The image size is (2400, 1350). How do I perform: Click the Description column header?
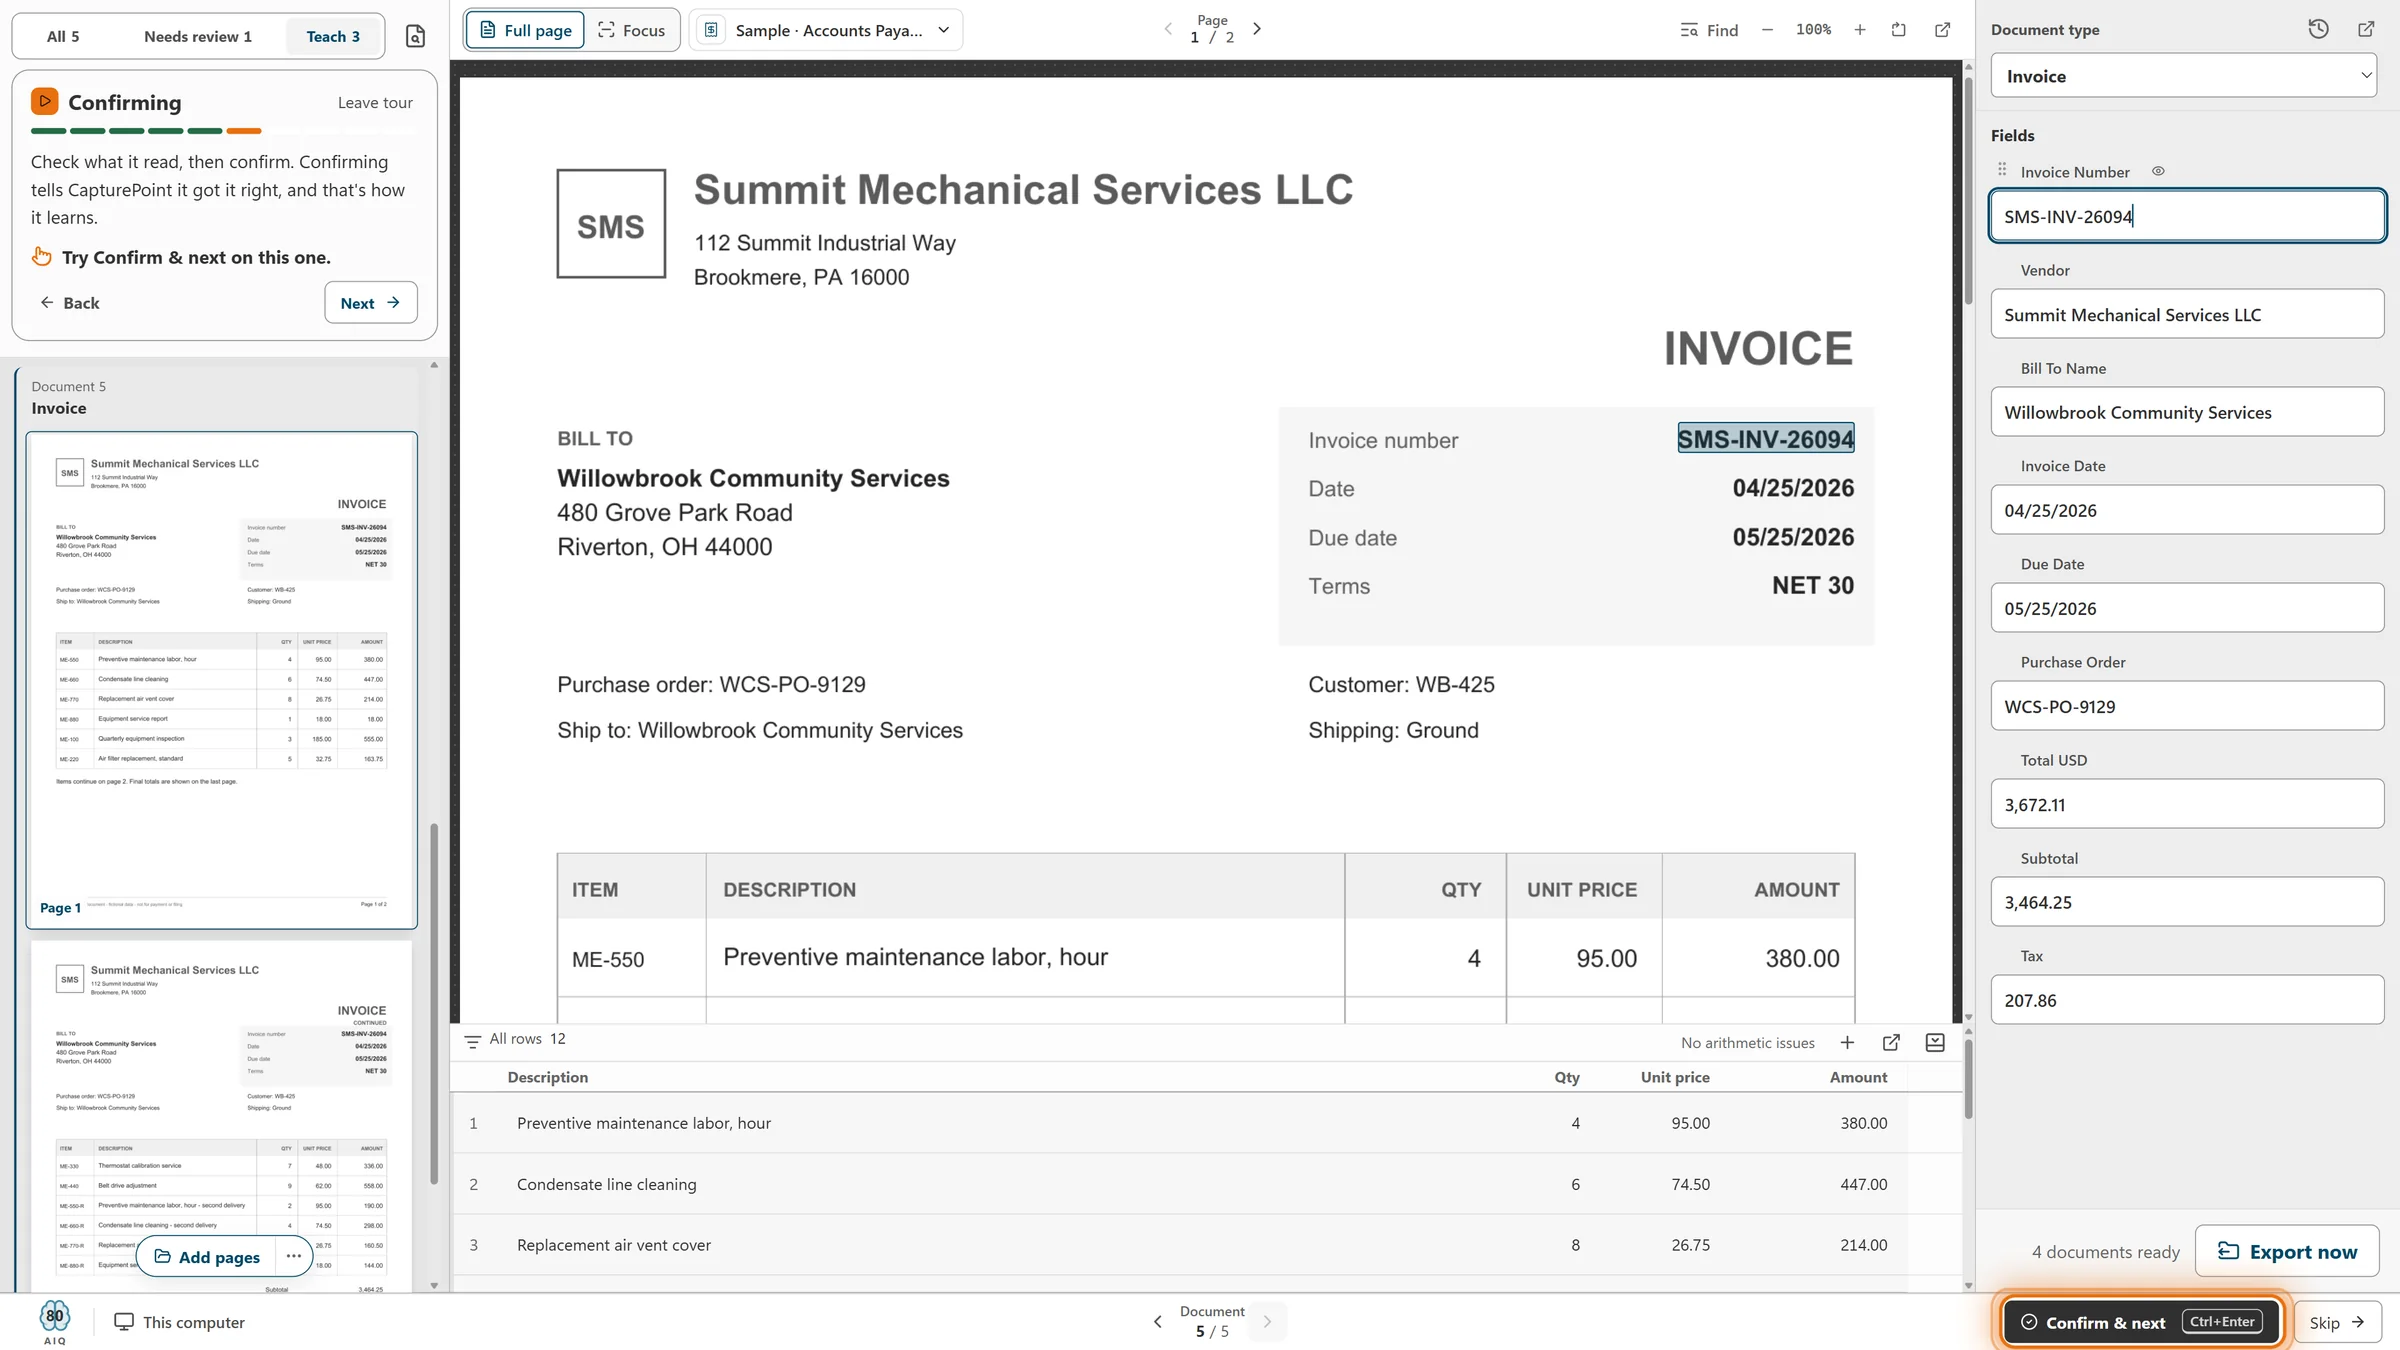coord(548,1077)
